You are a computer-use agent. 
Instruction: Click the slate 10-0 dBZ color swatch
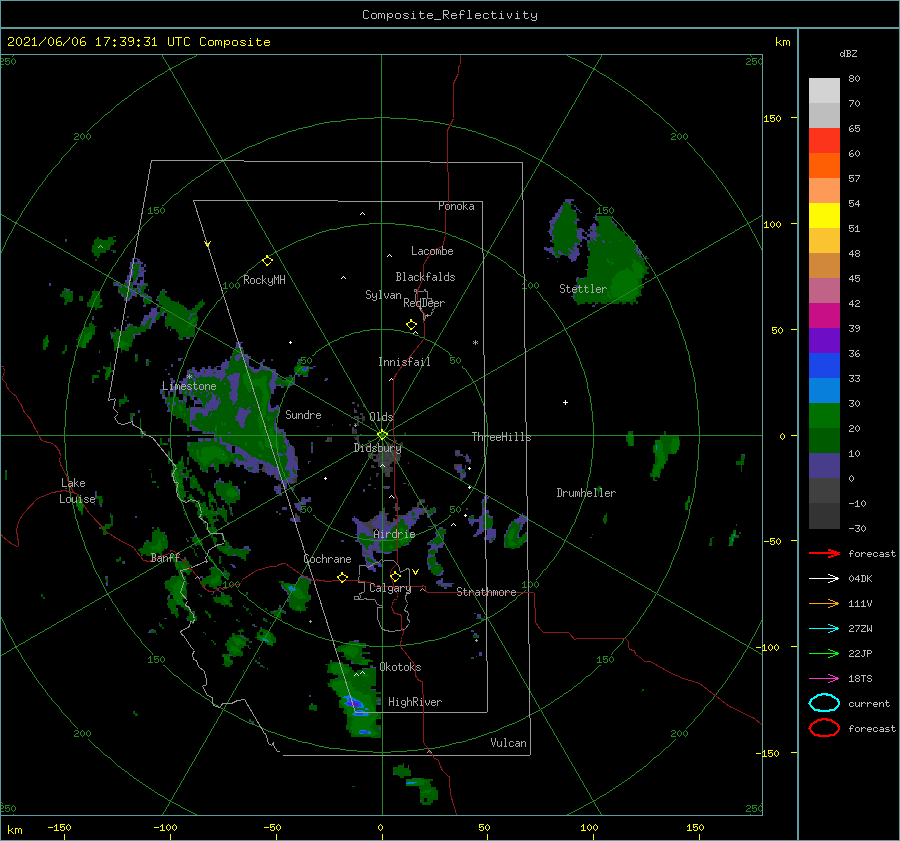tap(824, 466)
